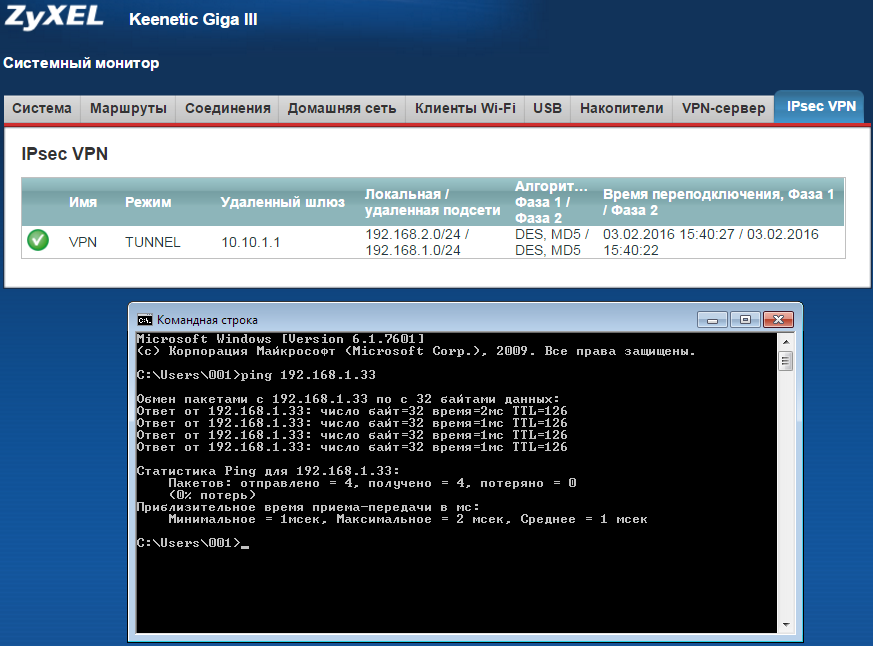Viewport: 873px width, 646px height.
Task: Click the Режим column header
Action: pos(148,202)
